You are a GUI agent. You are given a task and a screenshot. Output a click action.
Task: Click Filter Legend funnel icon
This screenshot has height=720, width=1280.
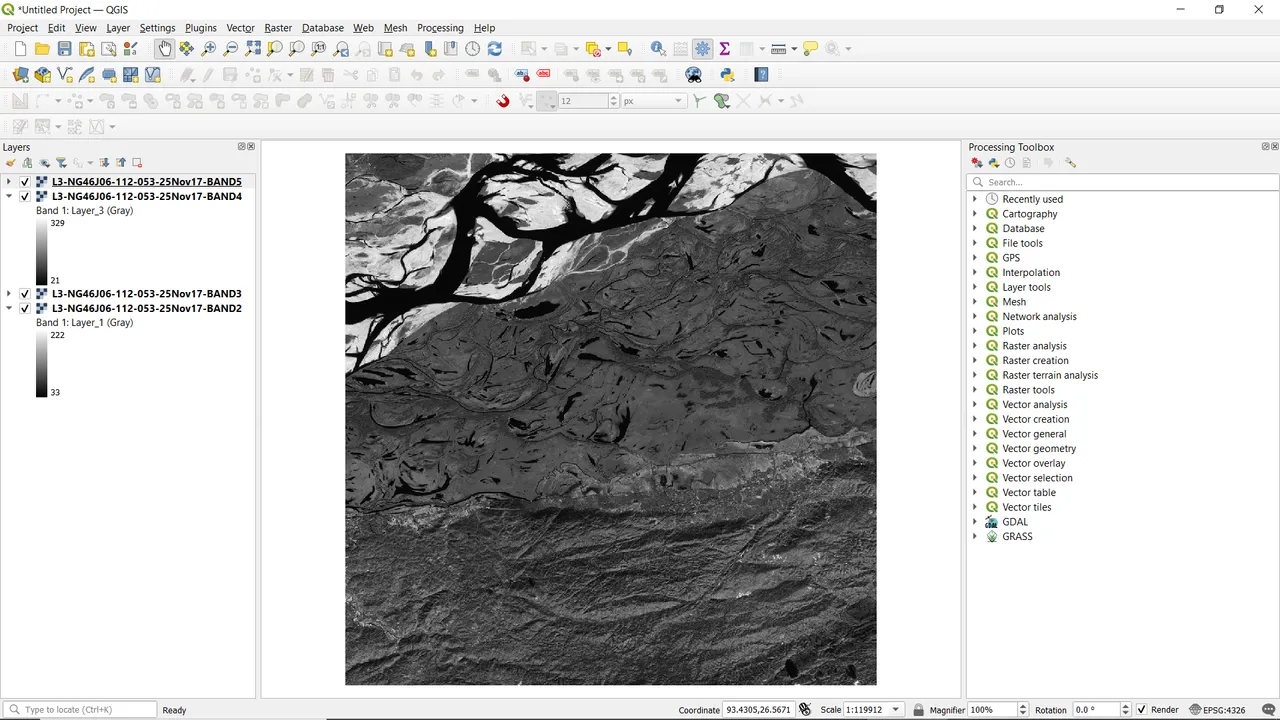click(x=61, y=162)
